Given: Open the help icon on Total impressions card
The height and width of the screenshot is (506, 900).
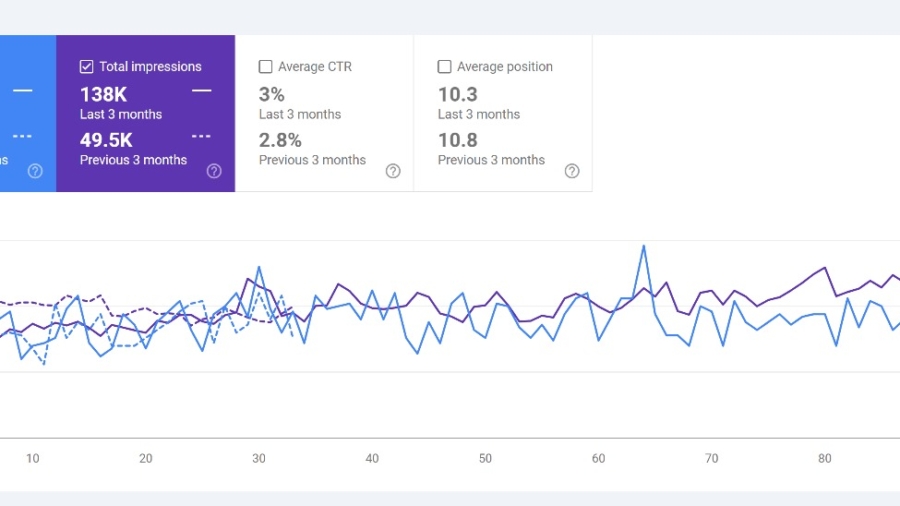Looking at the screenshot, I should click(x=214, y=171).
